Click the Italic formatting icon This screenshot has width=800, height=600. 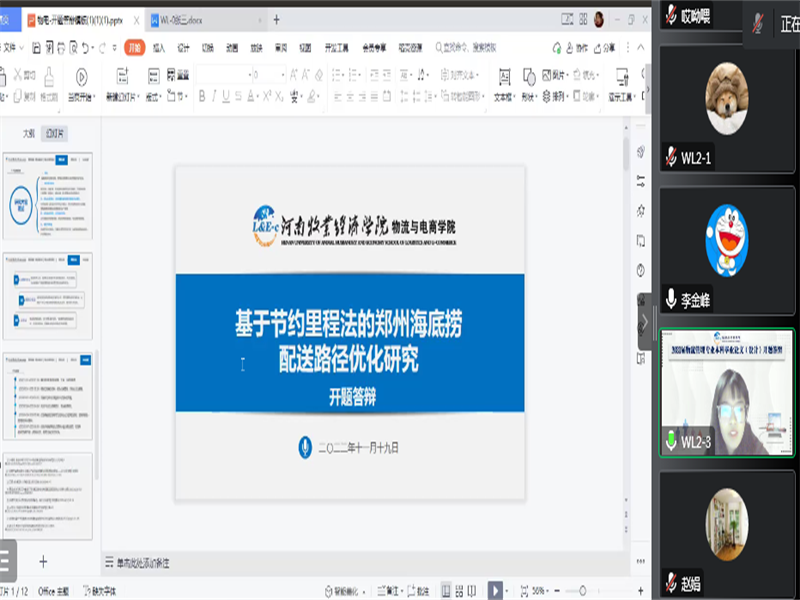214,96
